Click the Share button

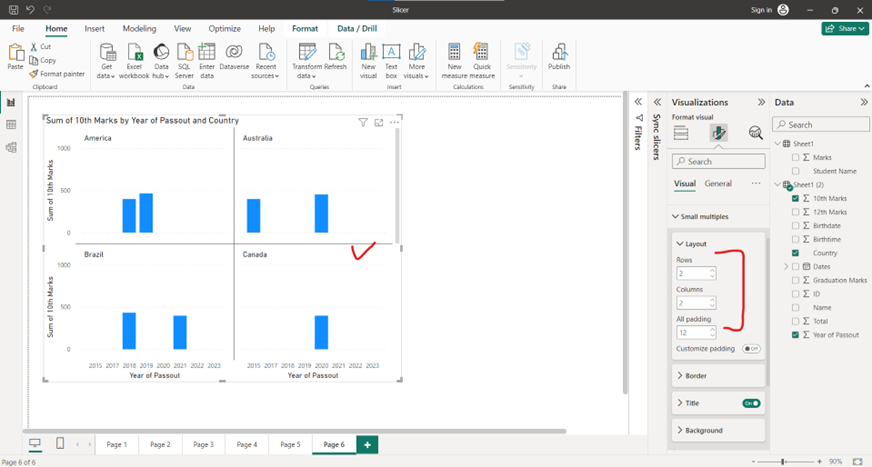844,29
